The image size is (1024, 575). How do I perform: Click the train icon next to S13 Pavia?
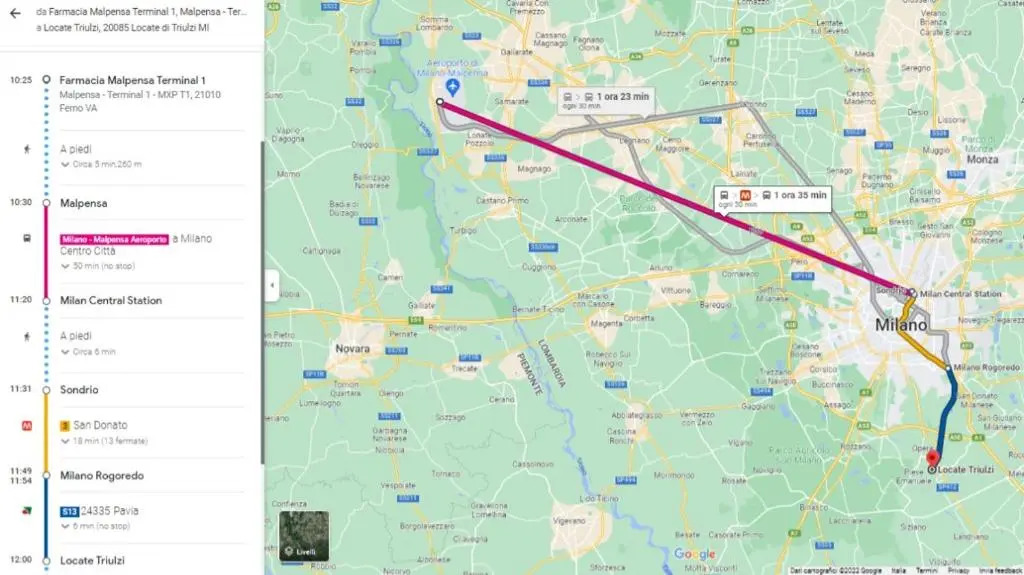[27, 511]
